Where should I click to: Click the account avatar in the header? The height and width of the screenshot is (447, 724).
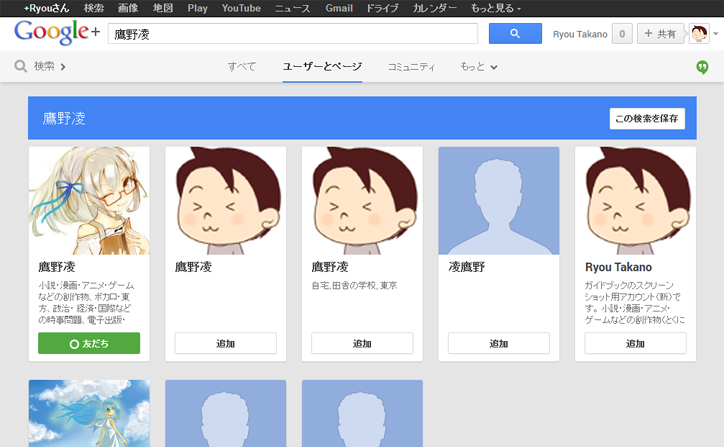(699, 34)
